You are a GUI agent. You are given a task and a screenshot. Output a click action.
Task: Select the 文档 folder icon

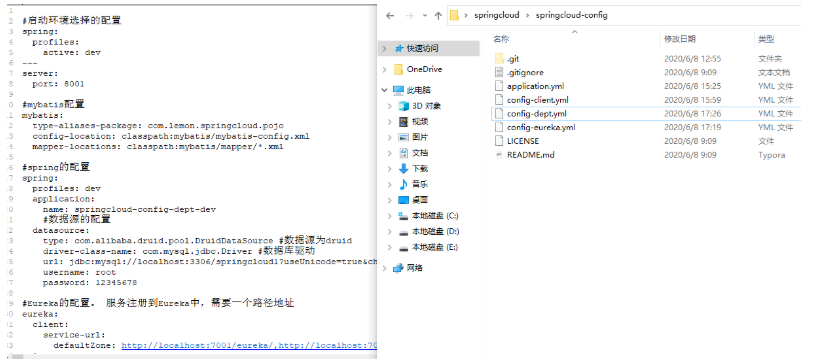[x=403, y=153]
